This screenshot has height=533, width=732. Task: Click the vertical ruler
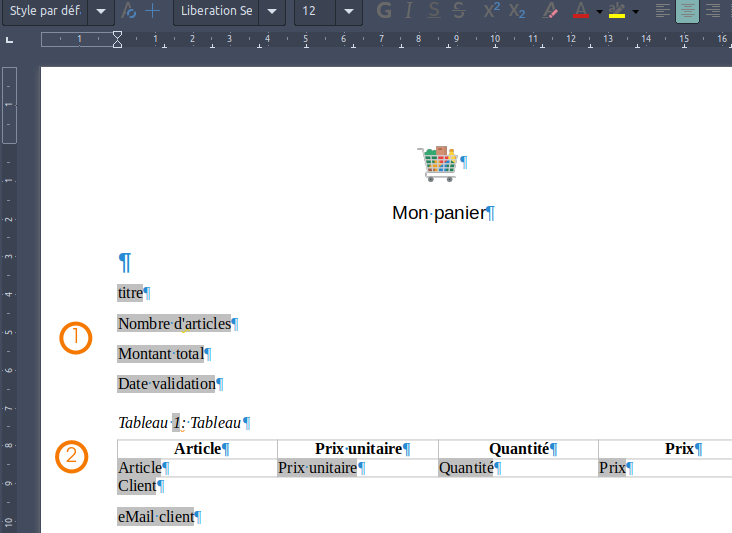pos(9,299)
